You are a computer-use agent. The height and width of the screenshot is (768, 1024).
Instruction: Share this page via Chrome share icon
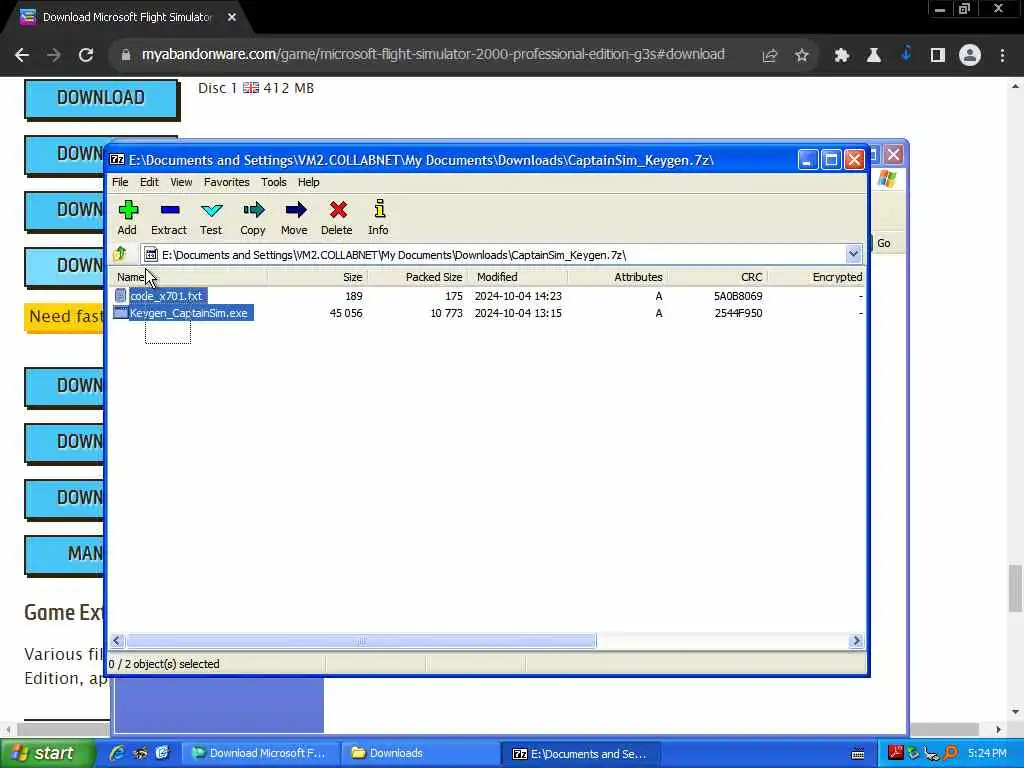coord(770,56)
